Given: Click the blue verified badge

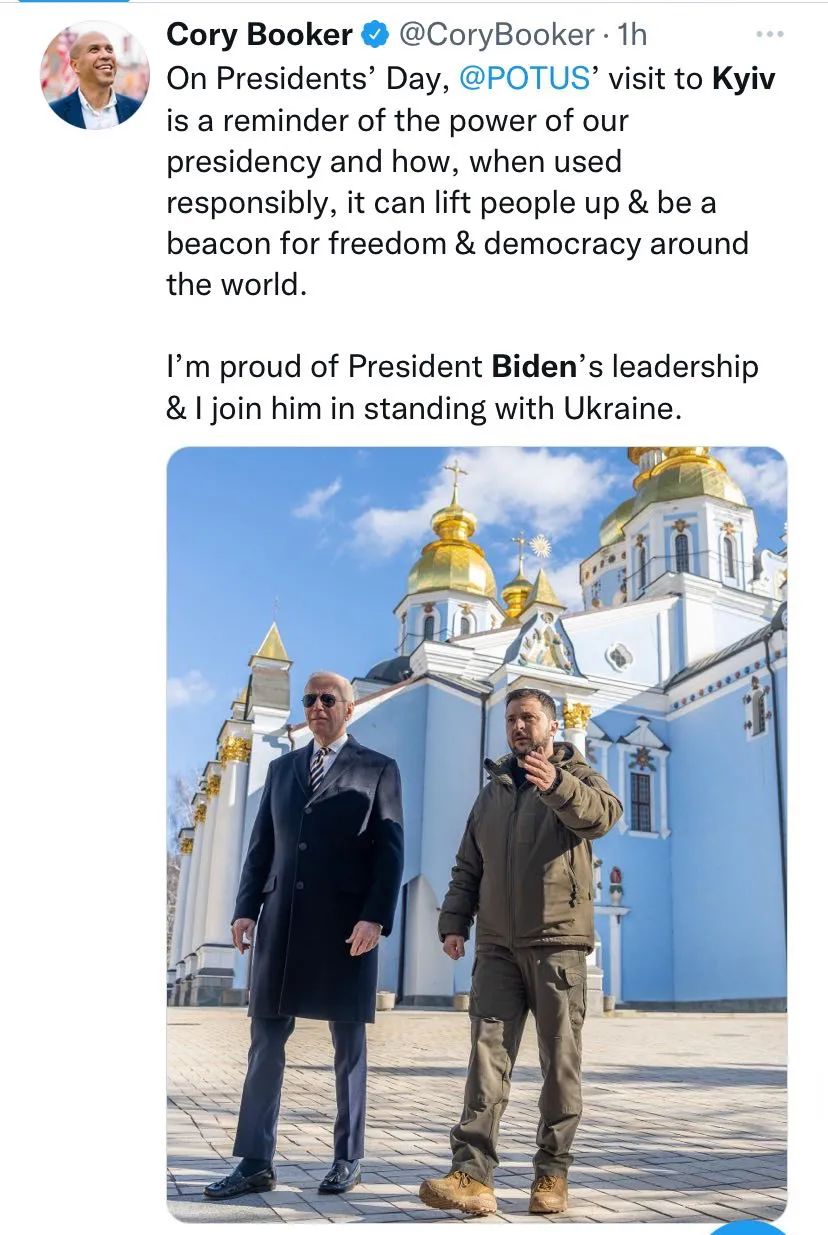Looking at the screenshot, I should (x=375, y=35).
